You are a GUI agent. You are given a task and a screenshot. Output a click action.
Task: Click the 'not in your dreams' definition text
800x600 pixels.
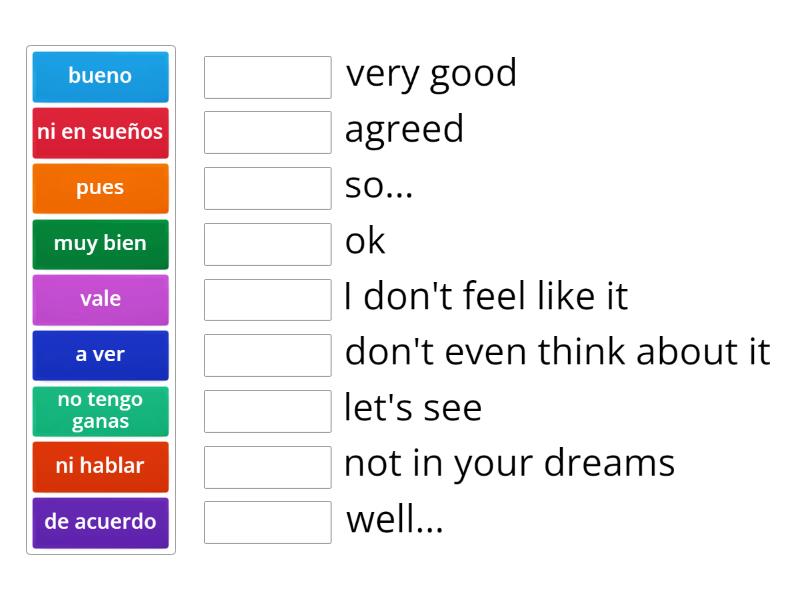point(509,464)
